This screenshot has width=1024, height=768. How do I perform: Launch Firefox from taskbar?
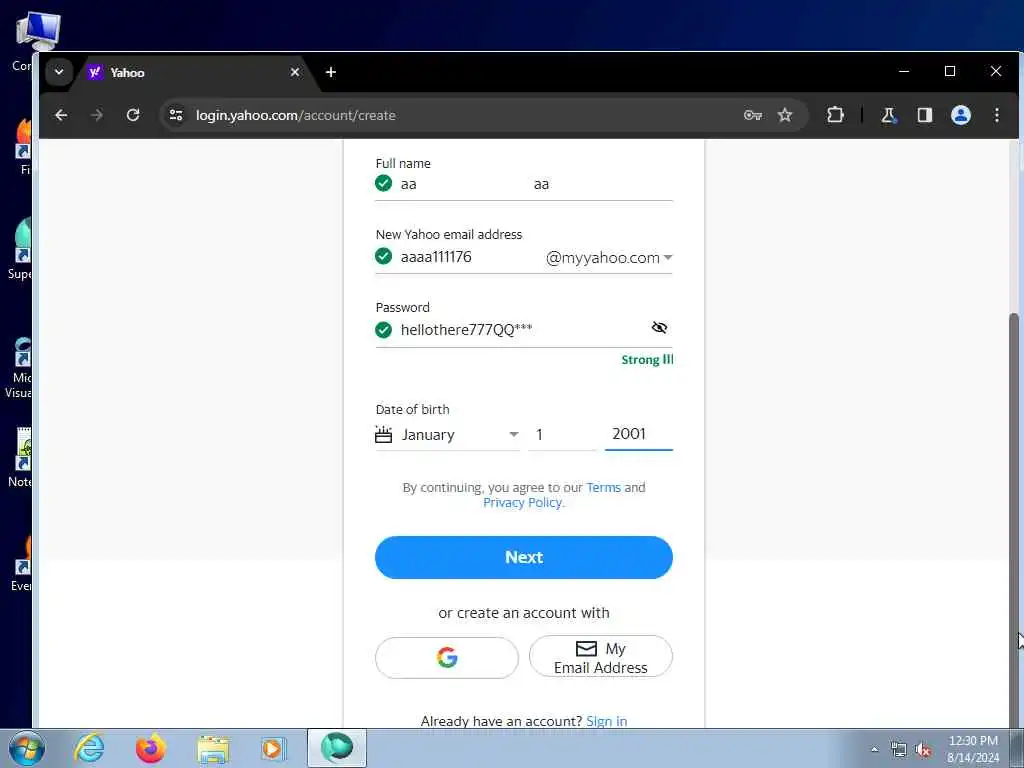pyautogui.click(x=150, y=748)
